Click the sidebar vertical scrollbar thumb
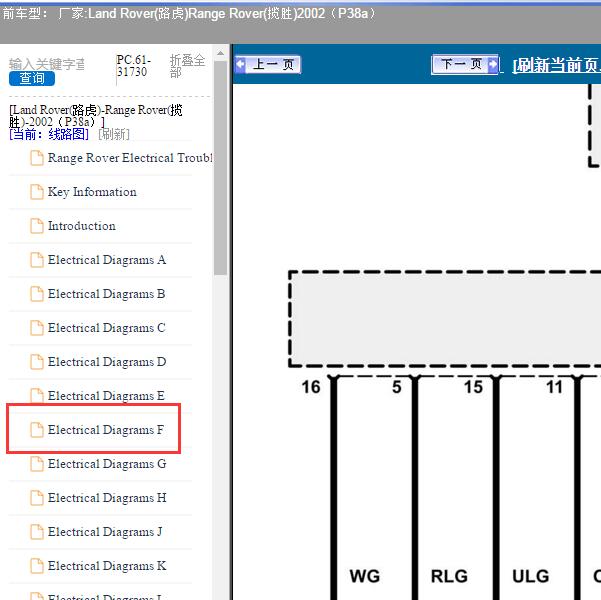 (220, 168)
